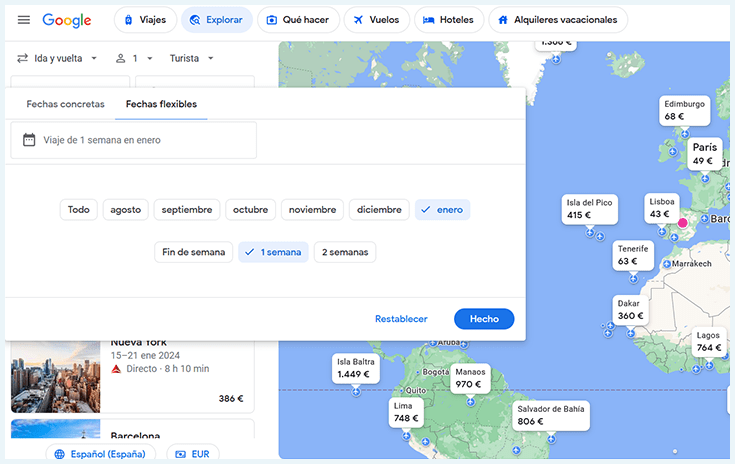Switch to the Explorar tab
The image size is (735, 464).
pyautogui.click(x=217, y=20)
